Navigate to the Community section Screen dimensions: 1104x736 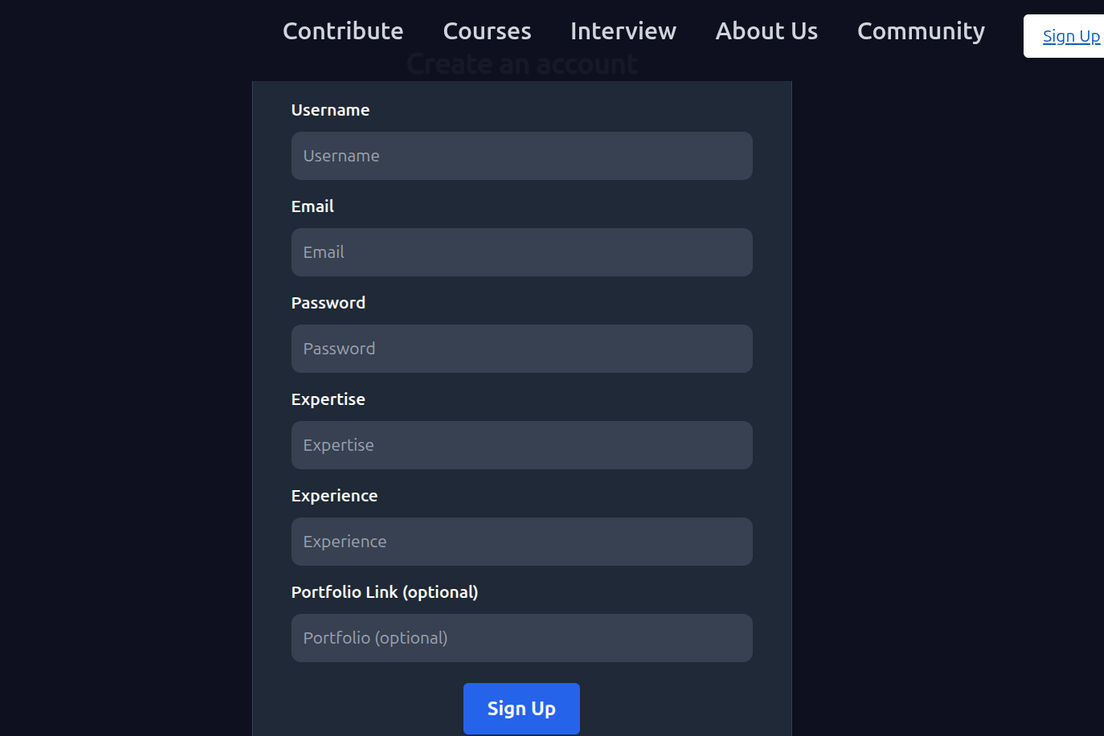point(920,31)
